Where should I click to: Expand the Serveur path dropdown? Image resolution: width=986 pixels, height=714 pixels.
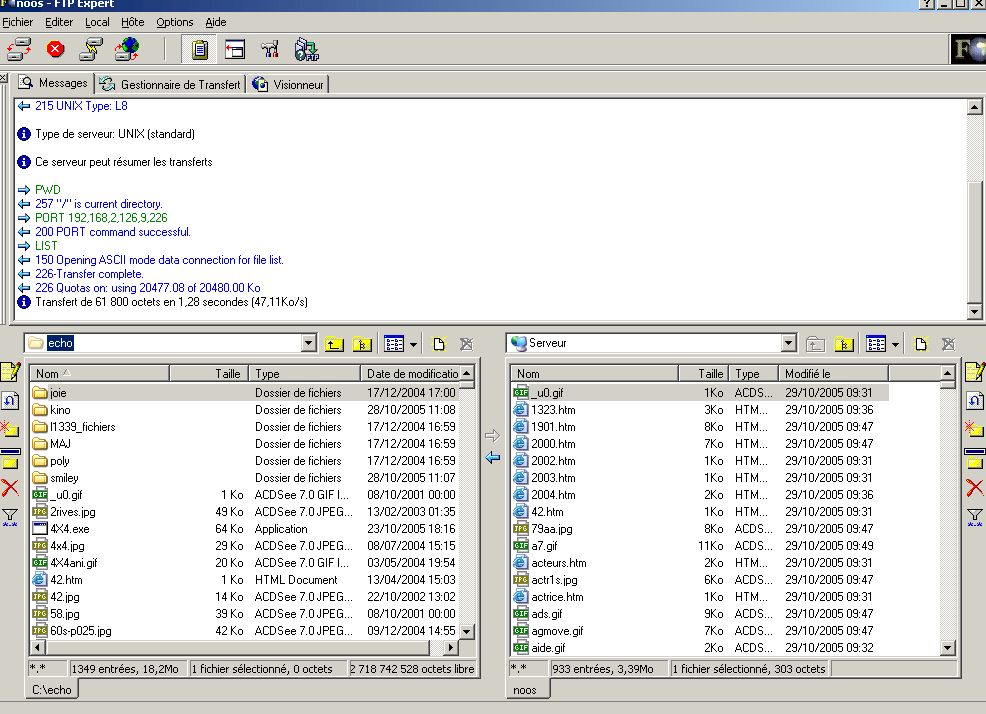tap(789, 344)
